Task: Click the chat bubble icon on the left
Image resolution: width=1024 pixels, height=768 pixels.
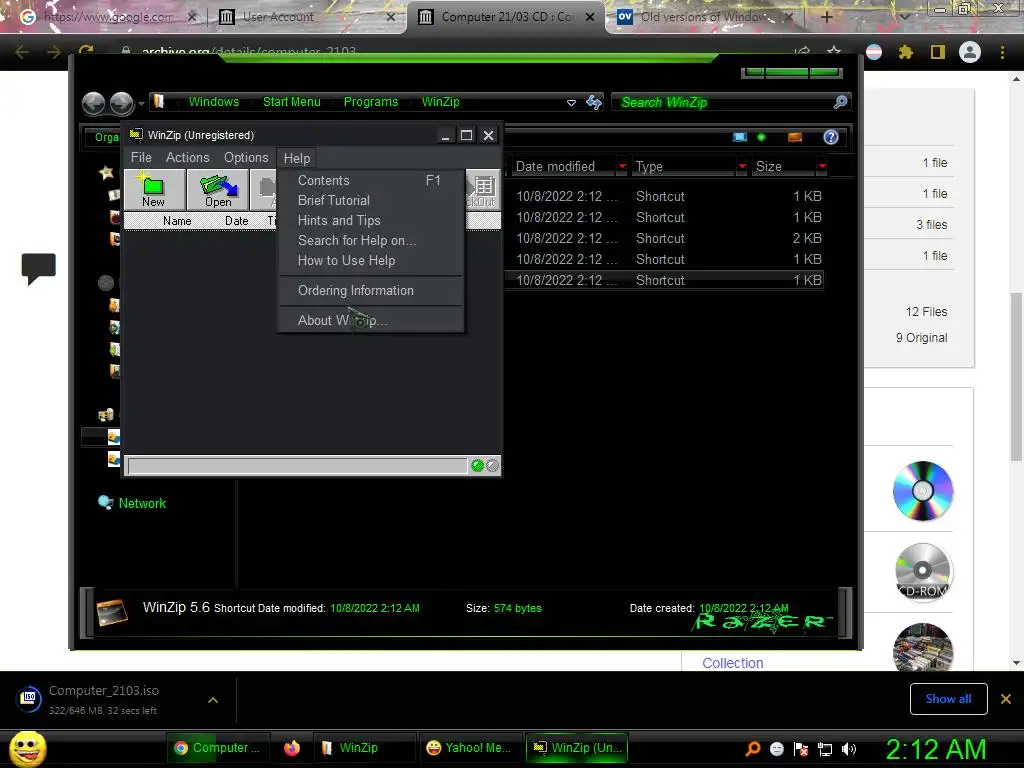Action: click(x=39, y=268)
